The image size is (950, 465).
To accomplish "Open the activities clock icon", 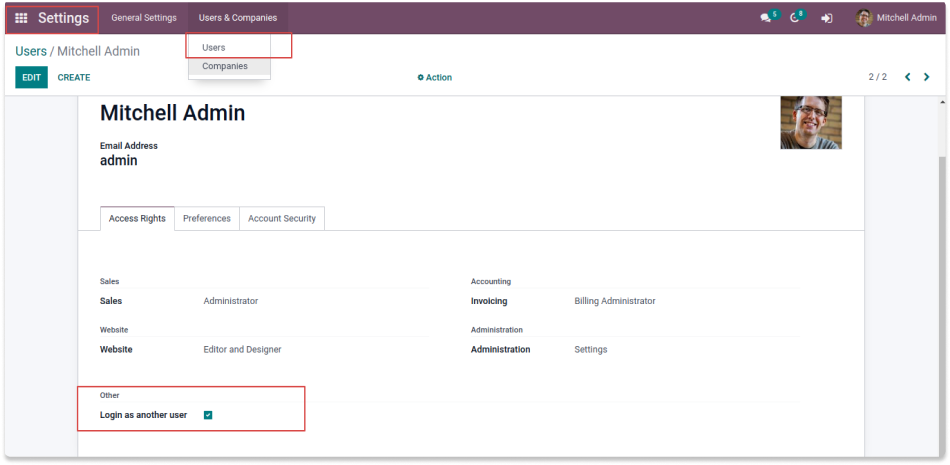I will [x=796, y=18].
